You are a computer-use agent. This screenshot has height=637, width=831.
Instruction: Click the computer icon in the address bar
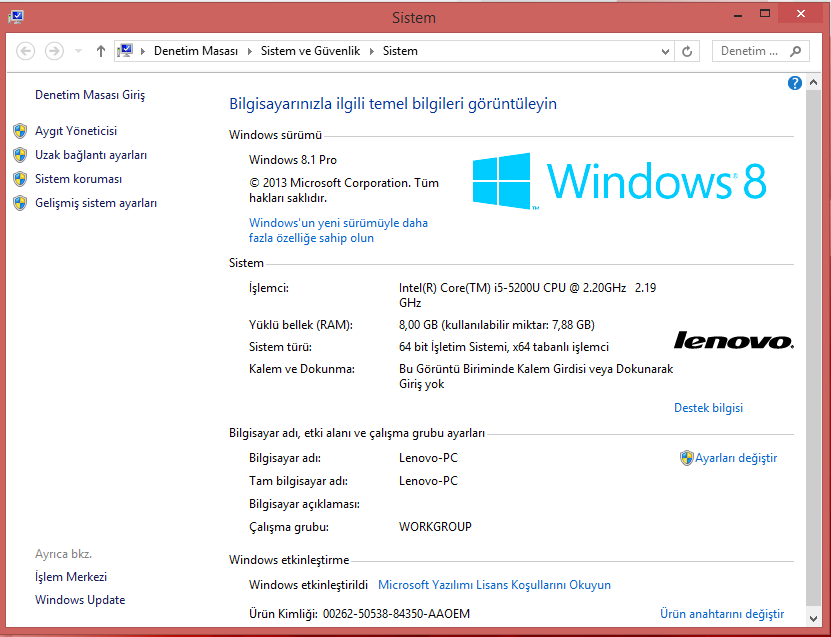point(125,51)
